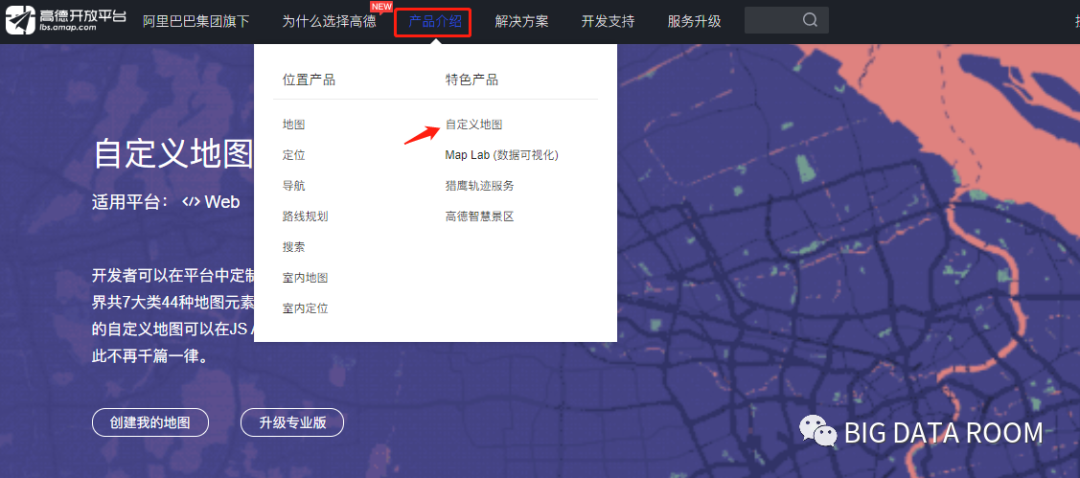The height and width of the screenshot is (478, 1080).
Task: Open the 解决方案 menu
Action: click(x=521, y=21)
